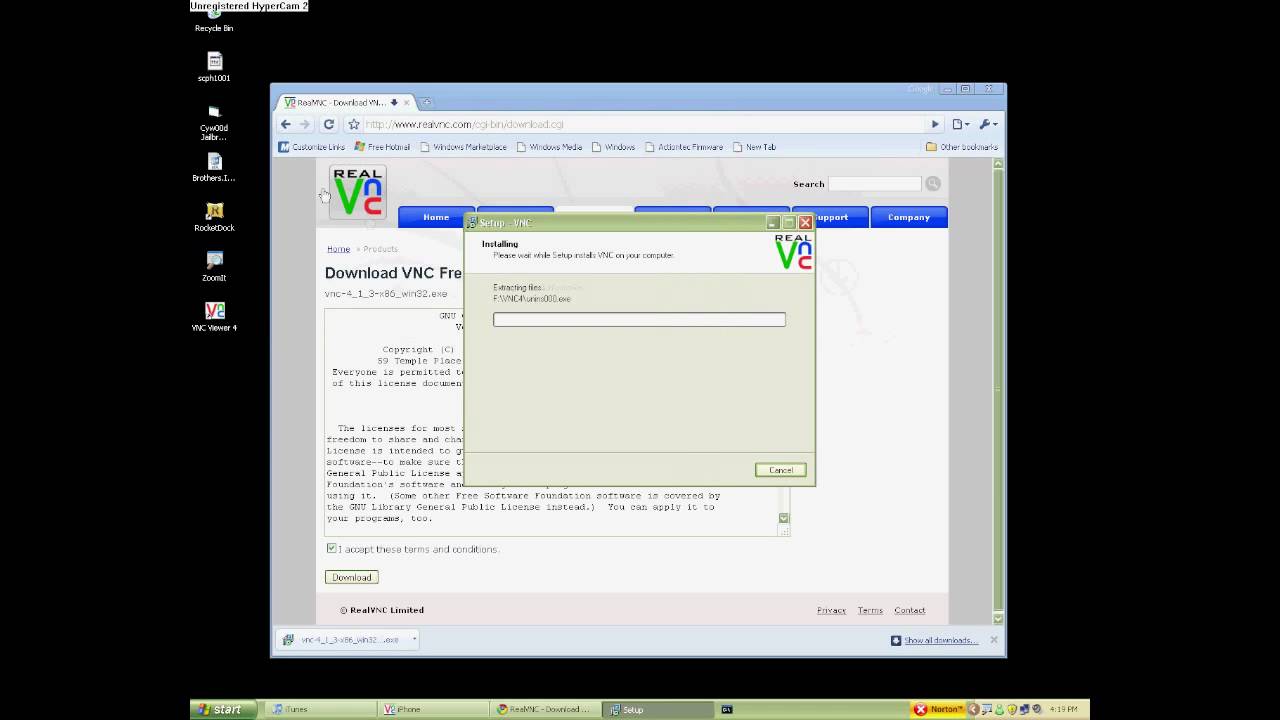Open the Support navigation tab
1280x720 pixels.
[830, 217]
